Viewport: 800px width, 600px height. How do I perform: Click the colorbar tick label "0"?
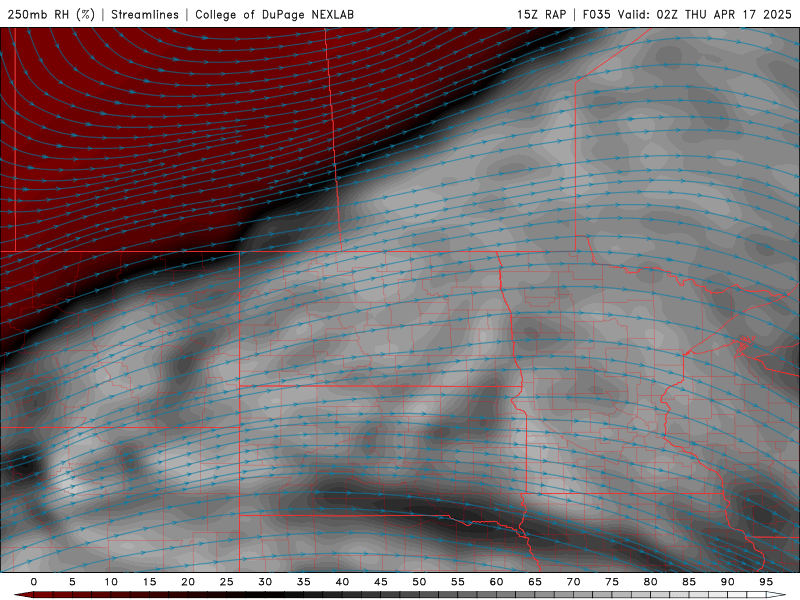click(34, 582)
